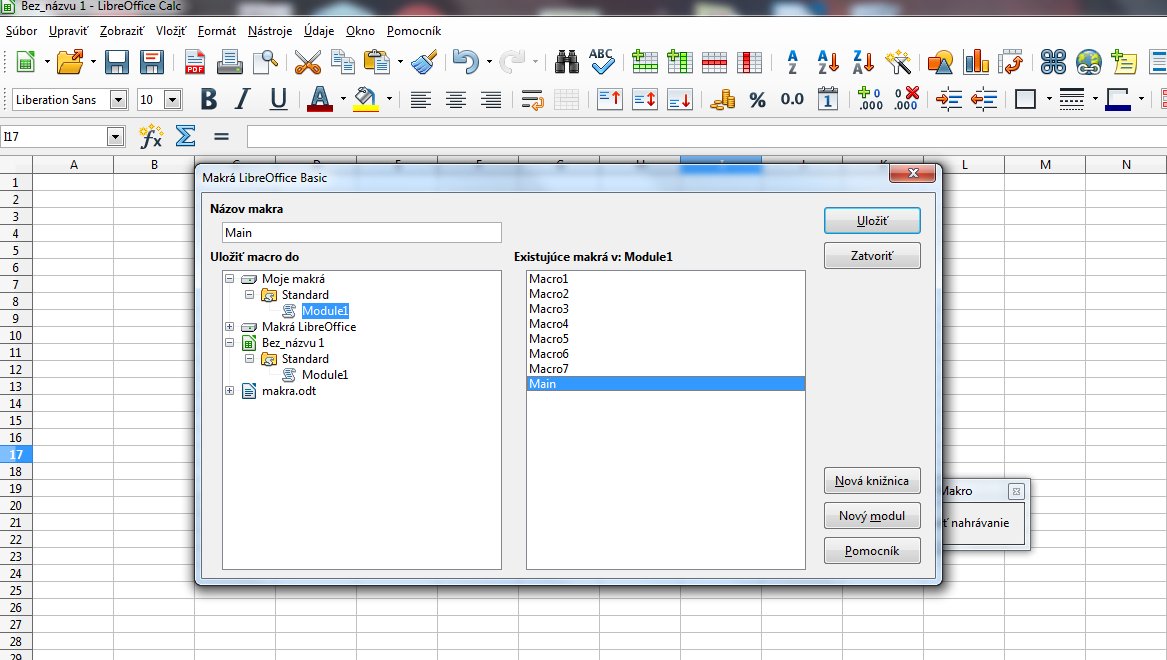Apply currency format with coins icon
Viewport: 1167px width, 660px height.
tap(722, 100)
